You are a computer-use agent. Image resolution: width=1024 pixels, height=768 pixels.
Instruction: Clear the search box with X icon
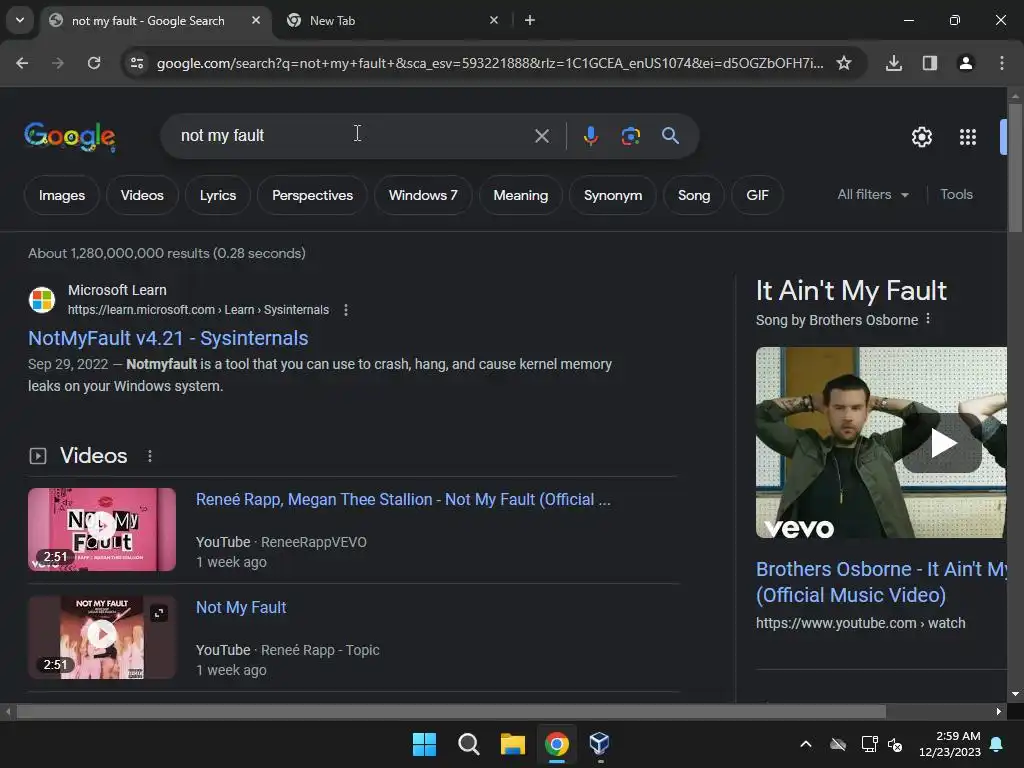(541, 136)
